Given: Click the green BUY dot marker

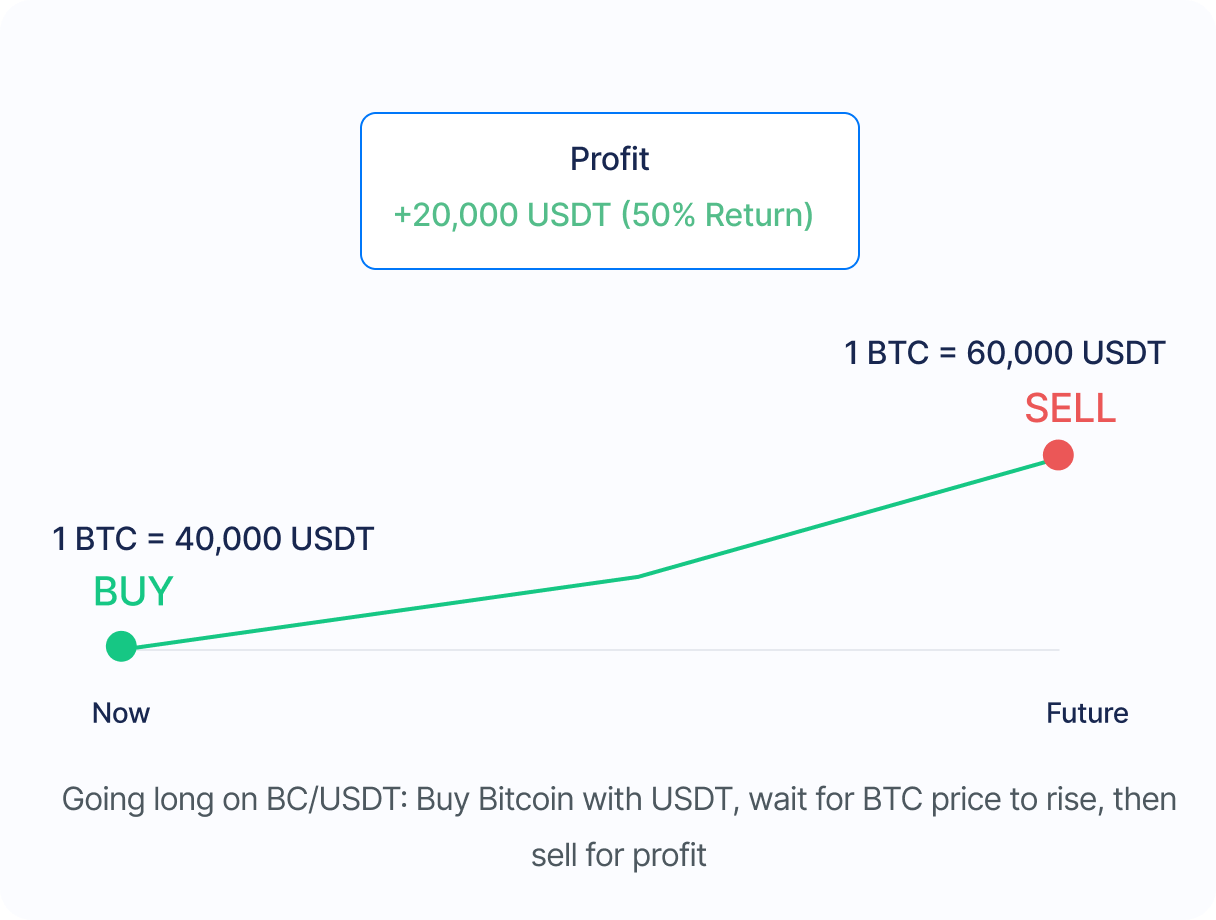Looking at the screenshot, I should [x=121, y=647].
